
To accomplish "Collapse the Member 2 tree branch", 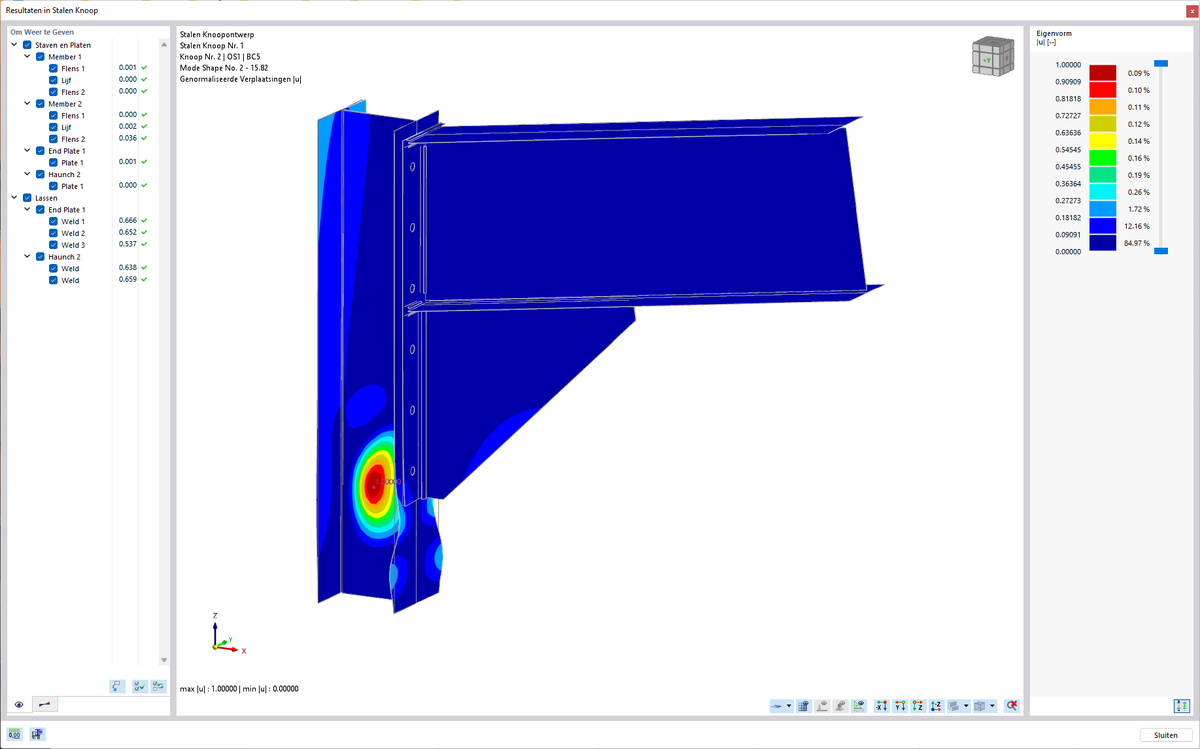I will [x=27, y=103].
